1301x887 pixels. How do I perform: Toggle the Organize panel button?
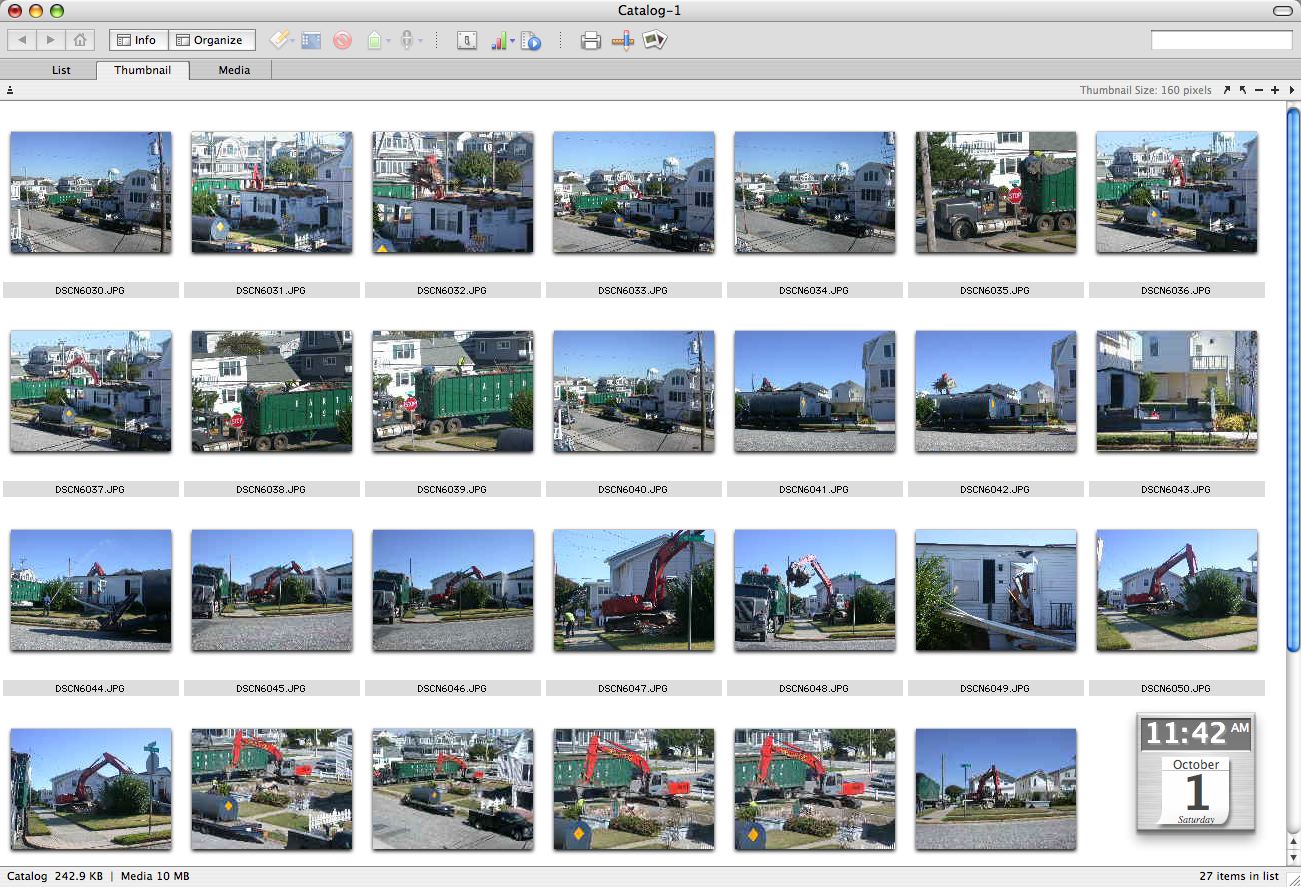(210, 40)
